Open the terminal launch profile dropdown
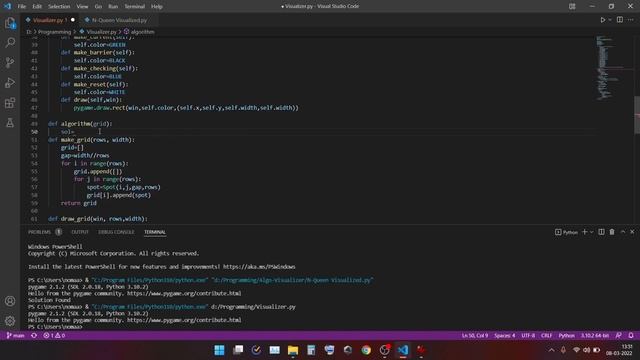The image size is (640, 360). coord(591,232)
